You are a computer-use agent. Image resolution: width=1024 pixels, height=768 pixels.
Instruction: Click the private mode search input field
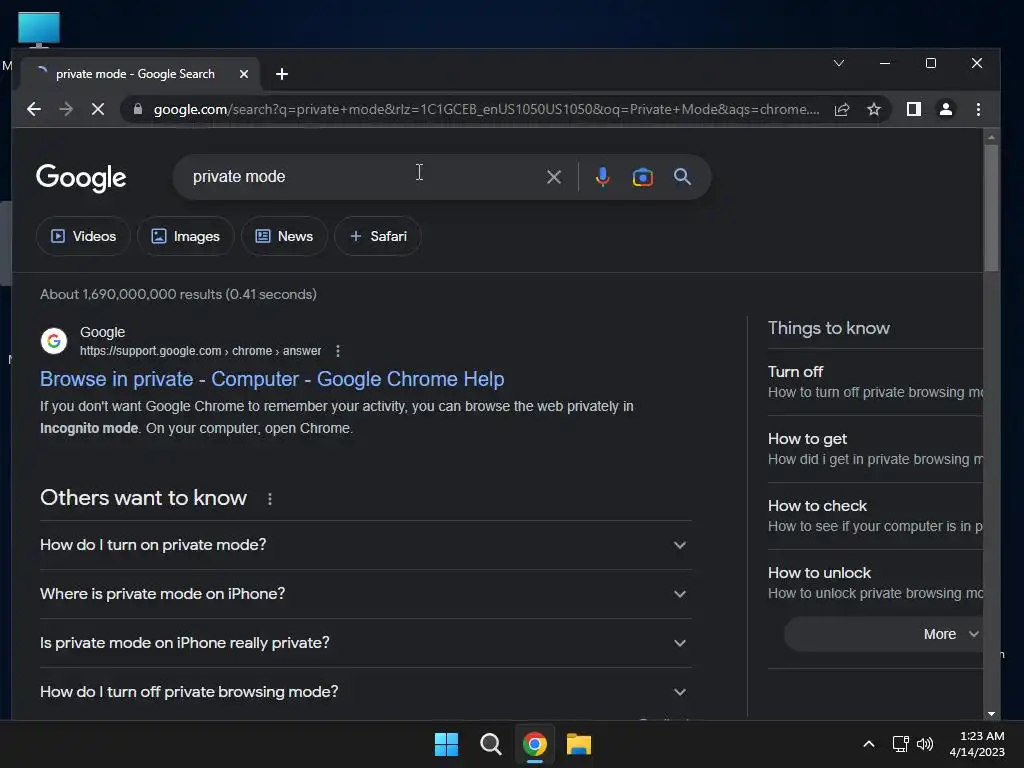pos(366,176)
